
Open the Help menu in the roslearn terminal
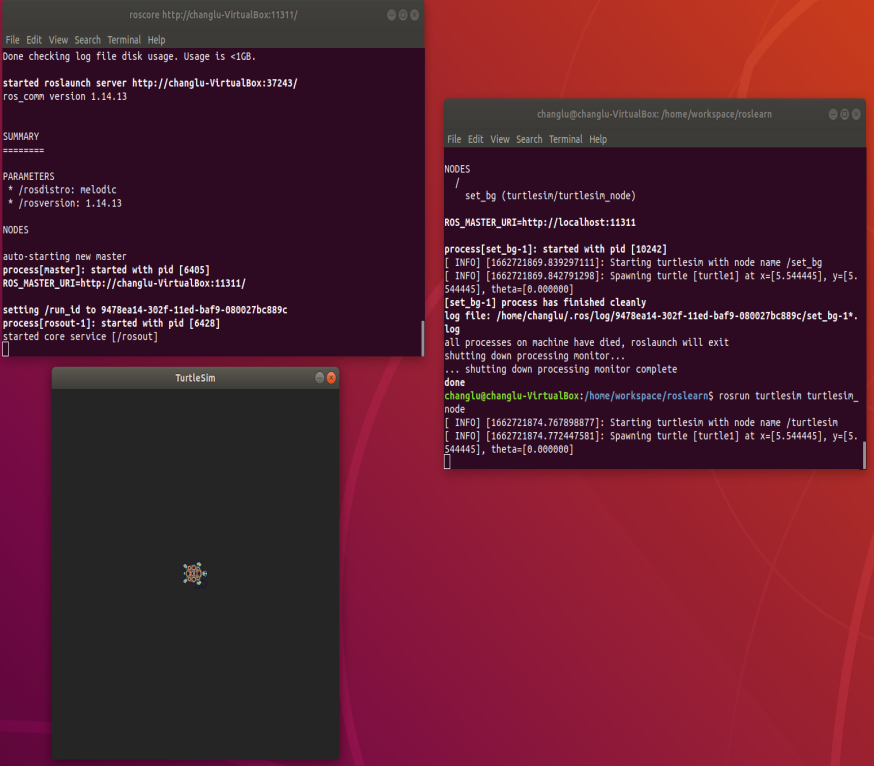[x=598, y=139]
